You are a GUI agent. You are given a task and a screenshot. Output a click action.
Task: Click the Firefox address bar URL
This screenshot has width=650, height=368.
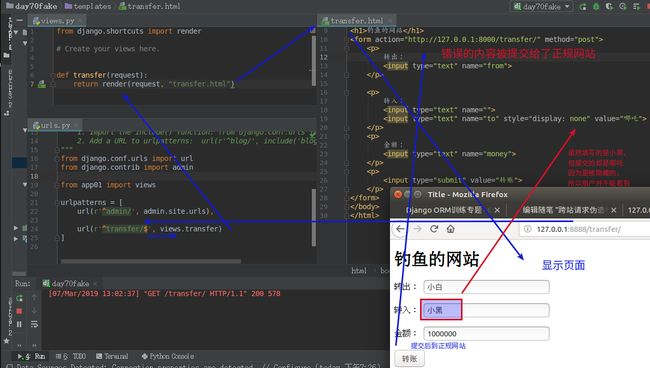click(579, 229)
